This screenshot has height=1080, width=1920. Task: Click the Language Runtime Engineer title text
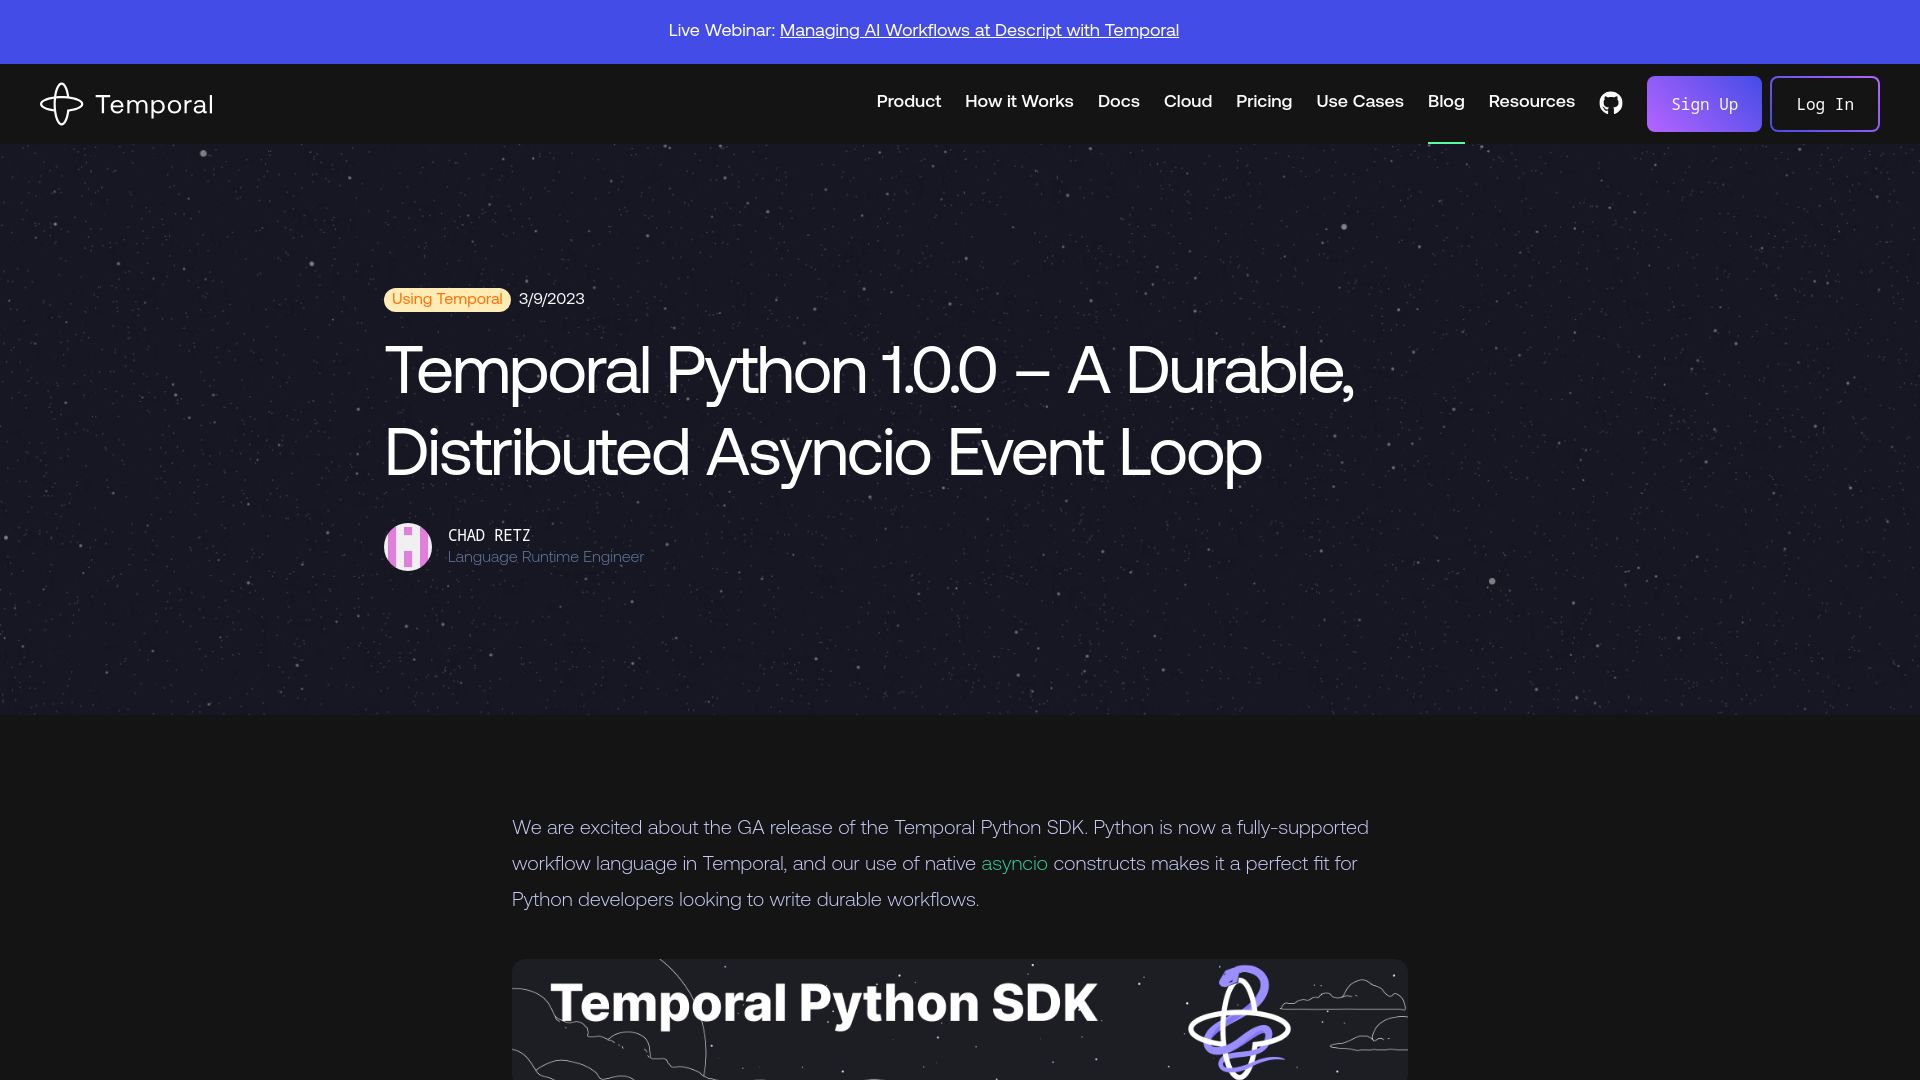(x=545, y=557)
